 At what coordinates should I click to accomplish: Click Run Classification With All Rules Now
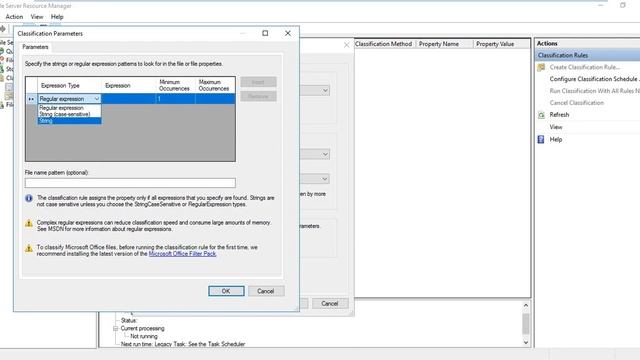(594, 91)
